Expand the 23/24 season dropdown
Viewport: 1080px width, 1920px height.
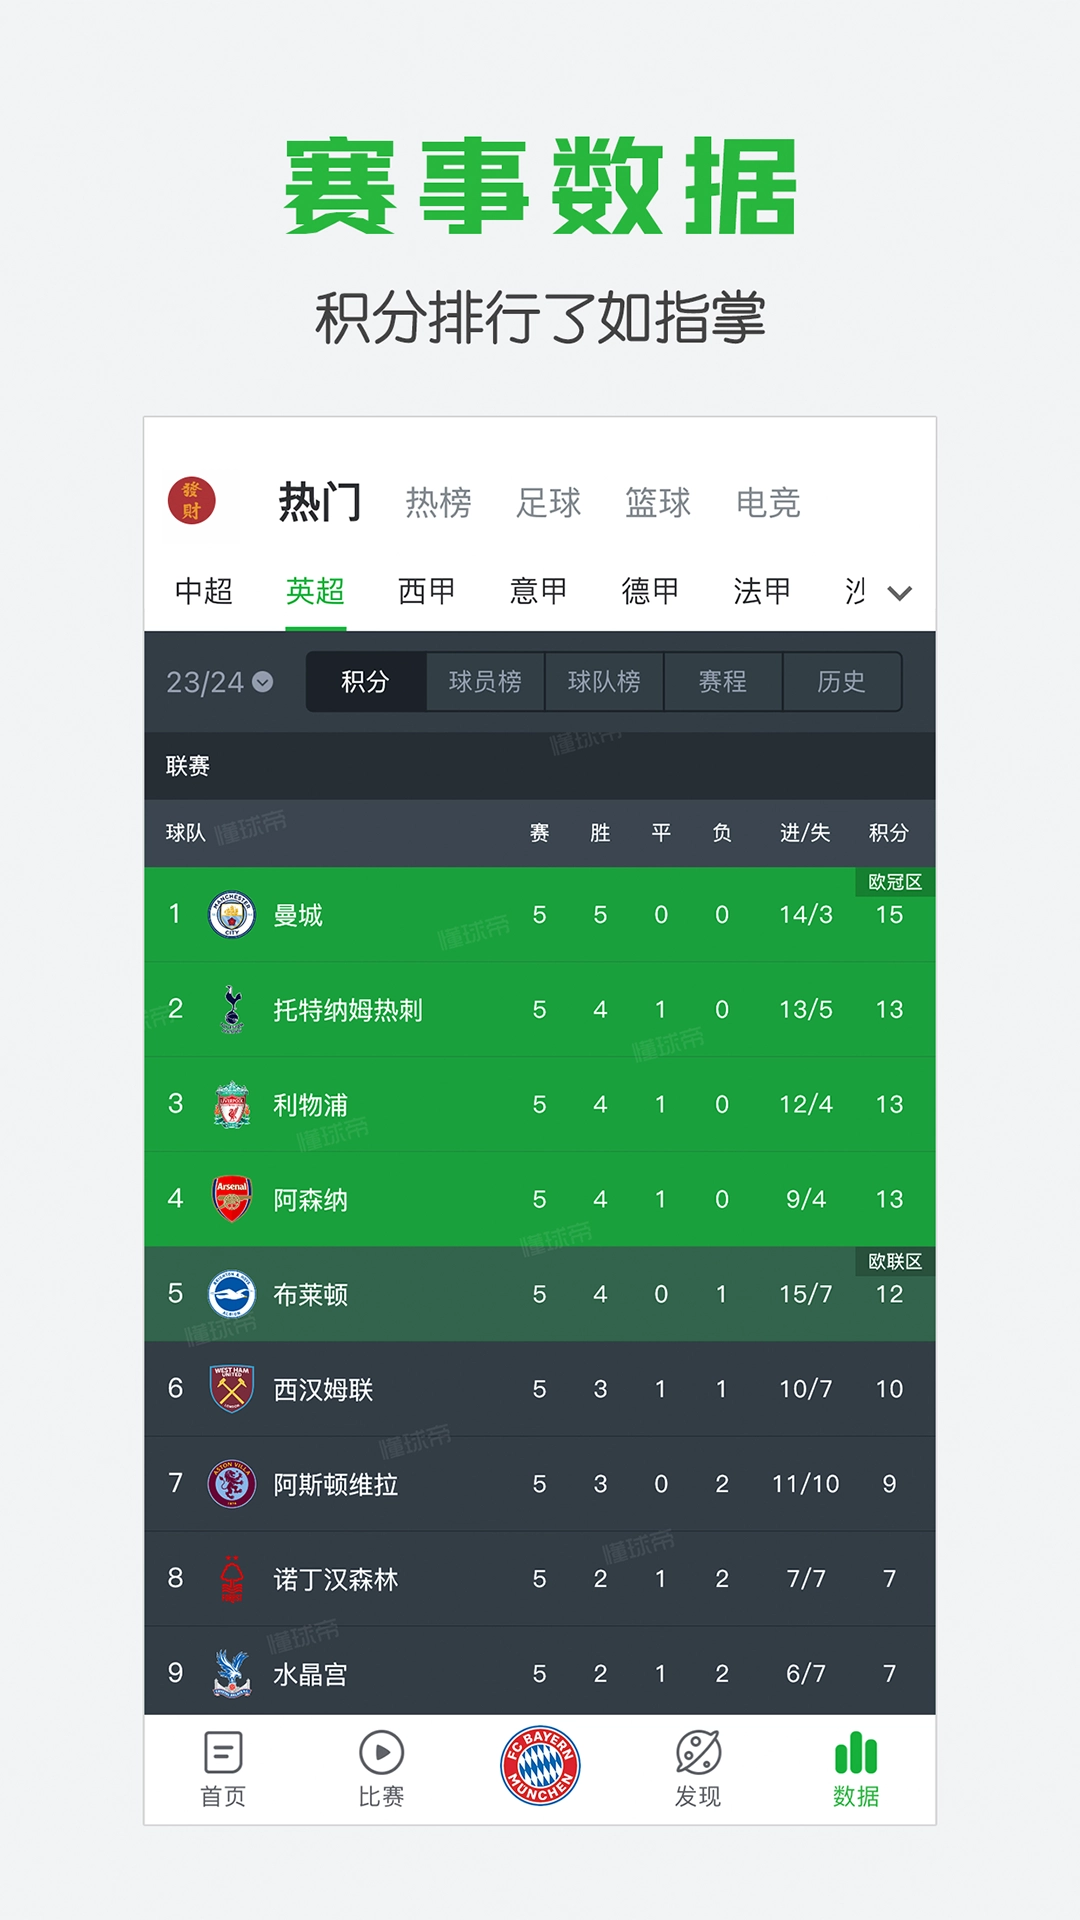point(216,681)
